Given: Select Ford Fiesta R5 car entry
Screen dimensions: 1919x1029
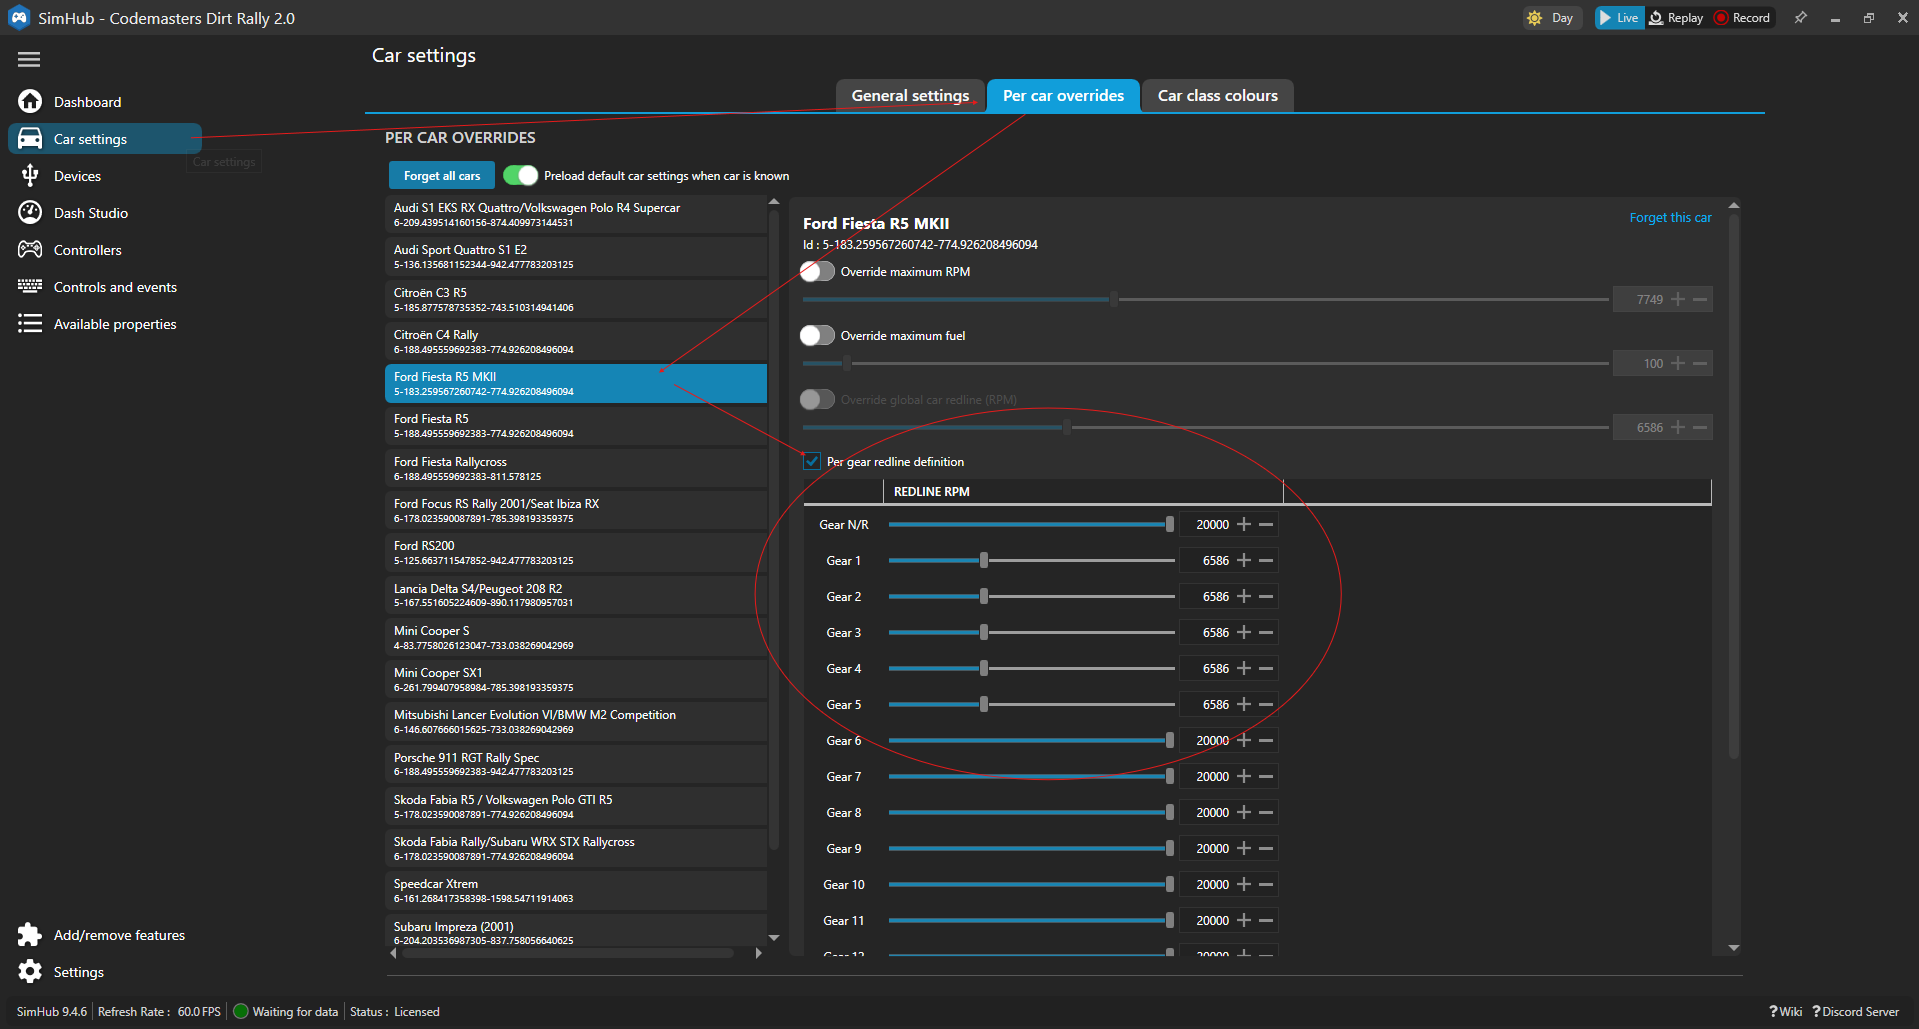Looking at the screenshot, I should (576, 425).
